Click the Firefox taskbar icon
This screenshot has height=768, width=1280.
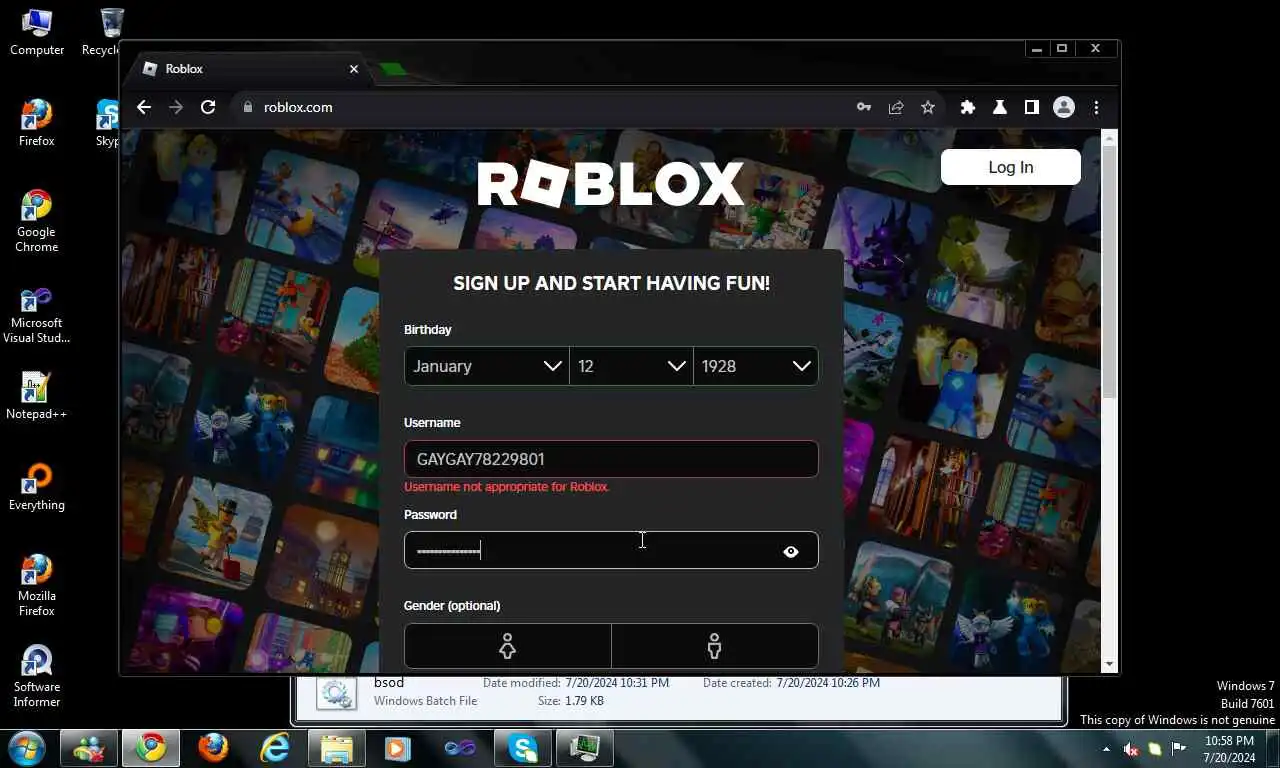[212, 748]
